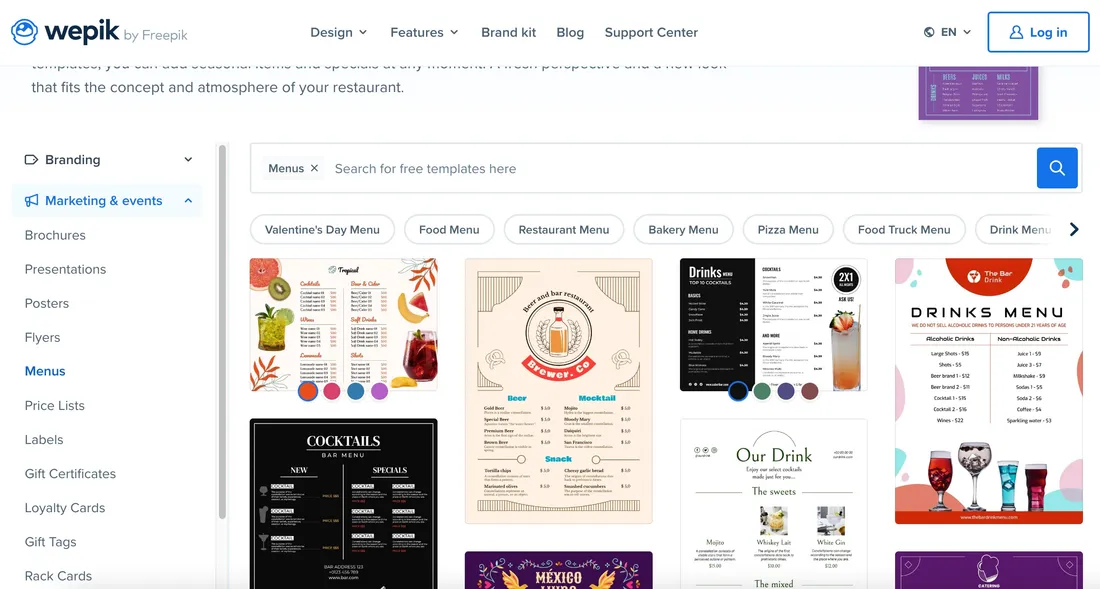Viewport: 1100px width, 589px height.
Task: Click the Branding tag icon in sidebar
Action: 31,160
